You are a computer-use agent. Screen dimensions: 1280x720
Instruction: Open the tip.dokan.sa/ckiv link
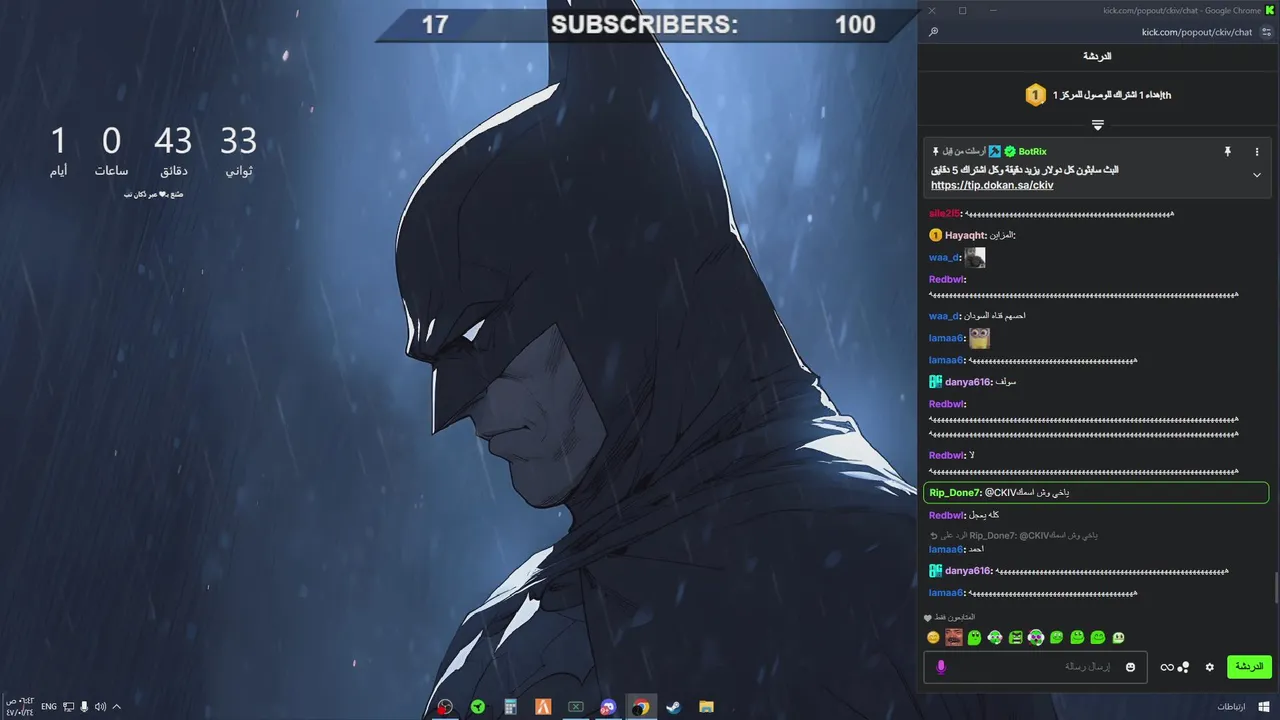[x=992, y=185]
